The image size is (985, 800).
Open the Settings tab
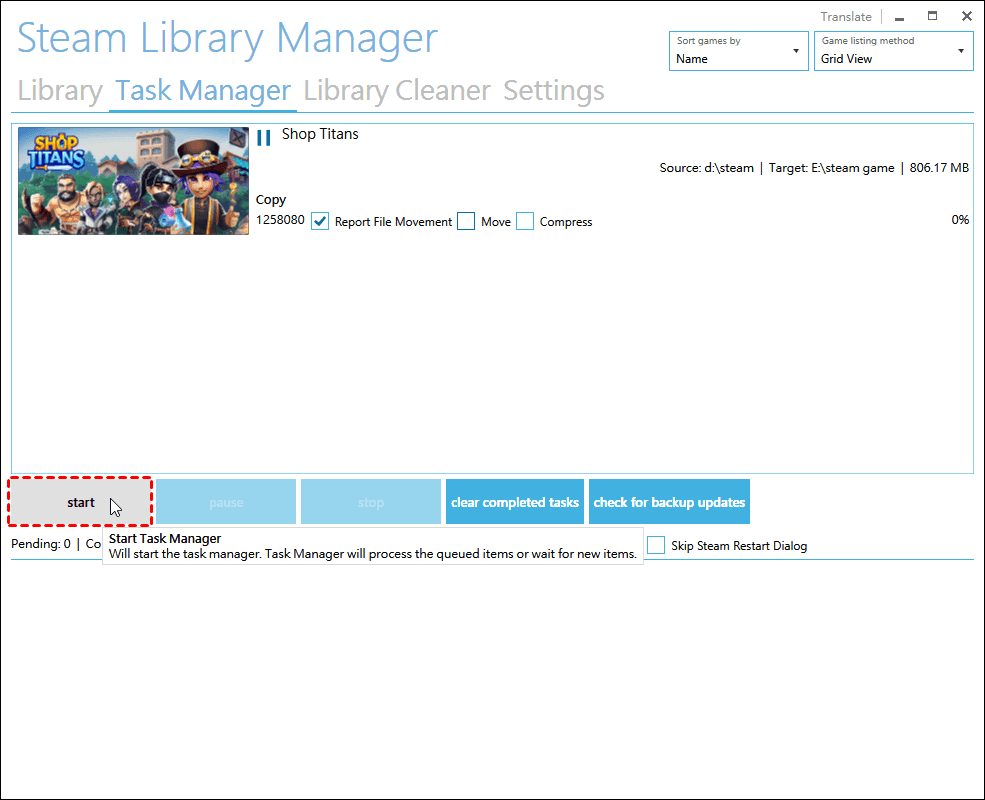click(554, 91)
